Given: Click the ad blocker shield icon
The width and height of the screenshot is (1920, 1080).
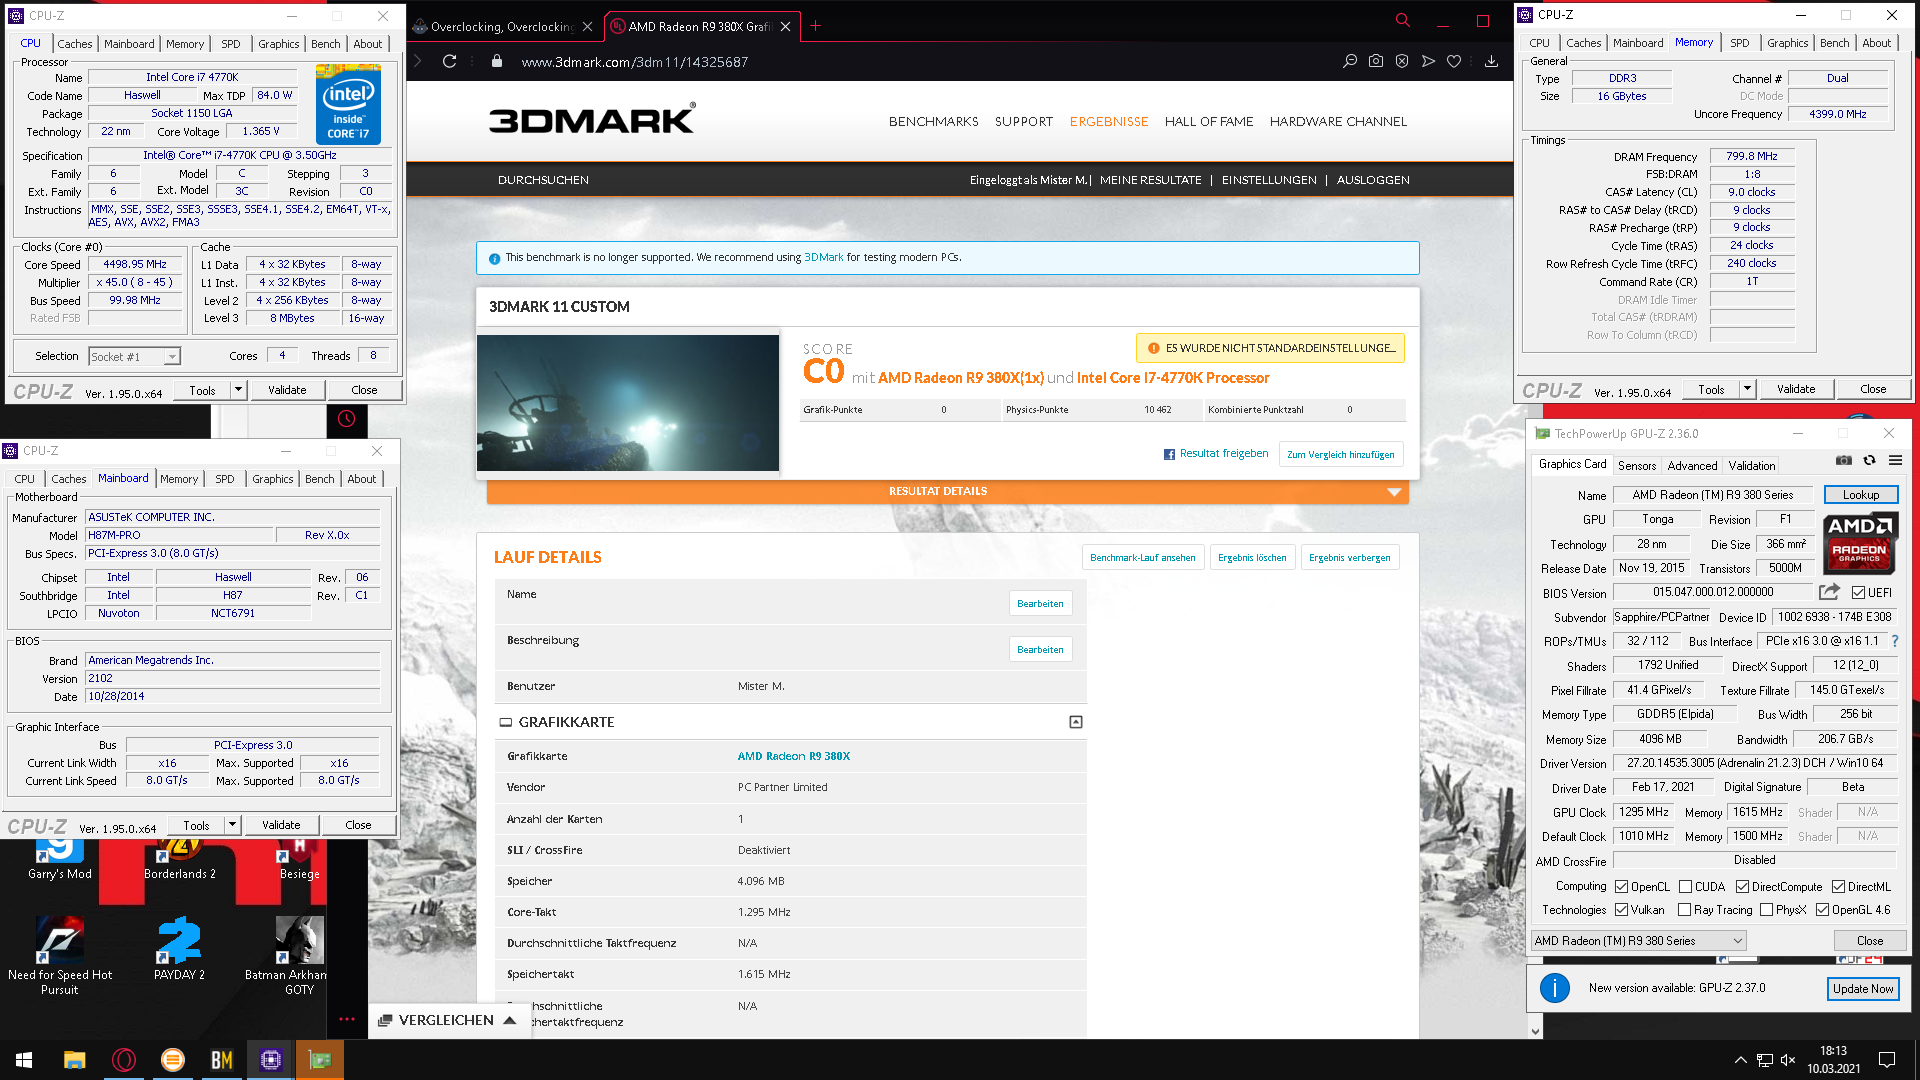Looking at the screenshot, I should point(1402,61).
